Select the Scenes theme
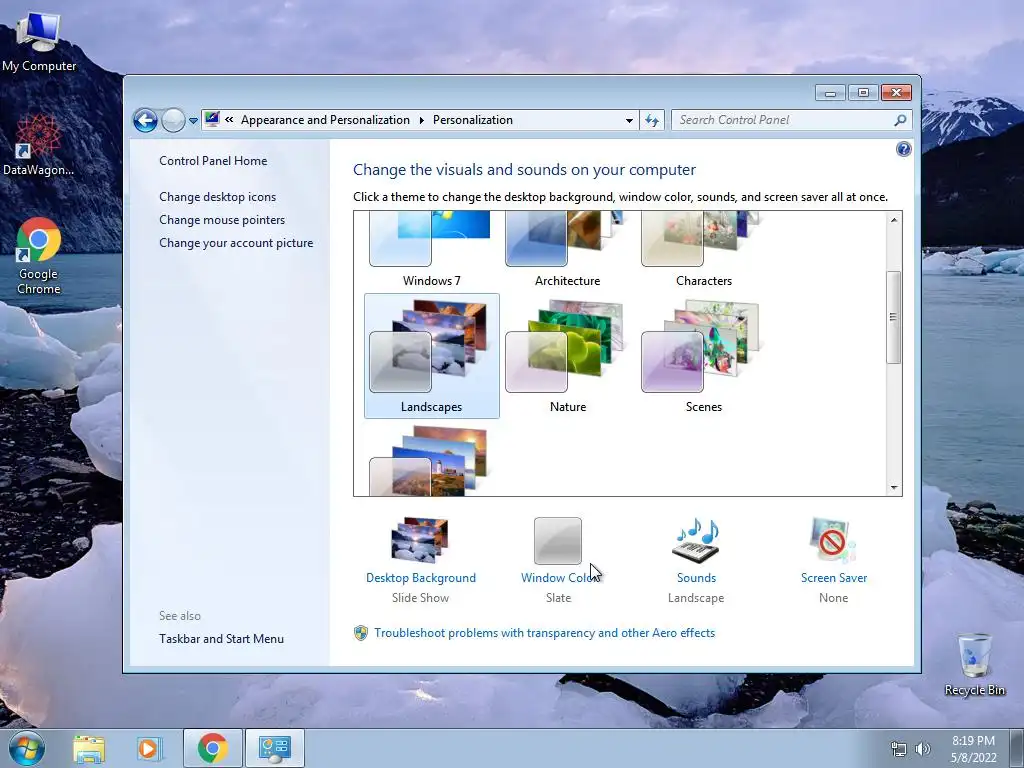1024x768 pixels. click(x=703, y=356)
